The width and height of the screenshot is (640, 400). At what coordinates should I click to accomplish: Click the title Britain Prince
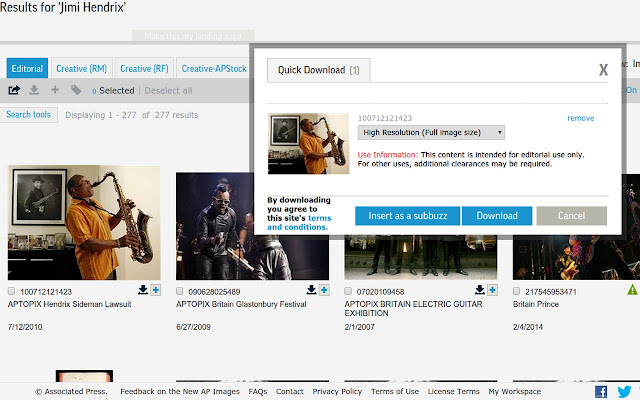pyautogui.click(x=536, y=304)
